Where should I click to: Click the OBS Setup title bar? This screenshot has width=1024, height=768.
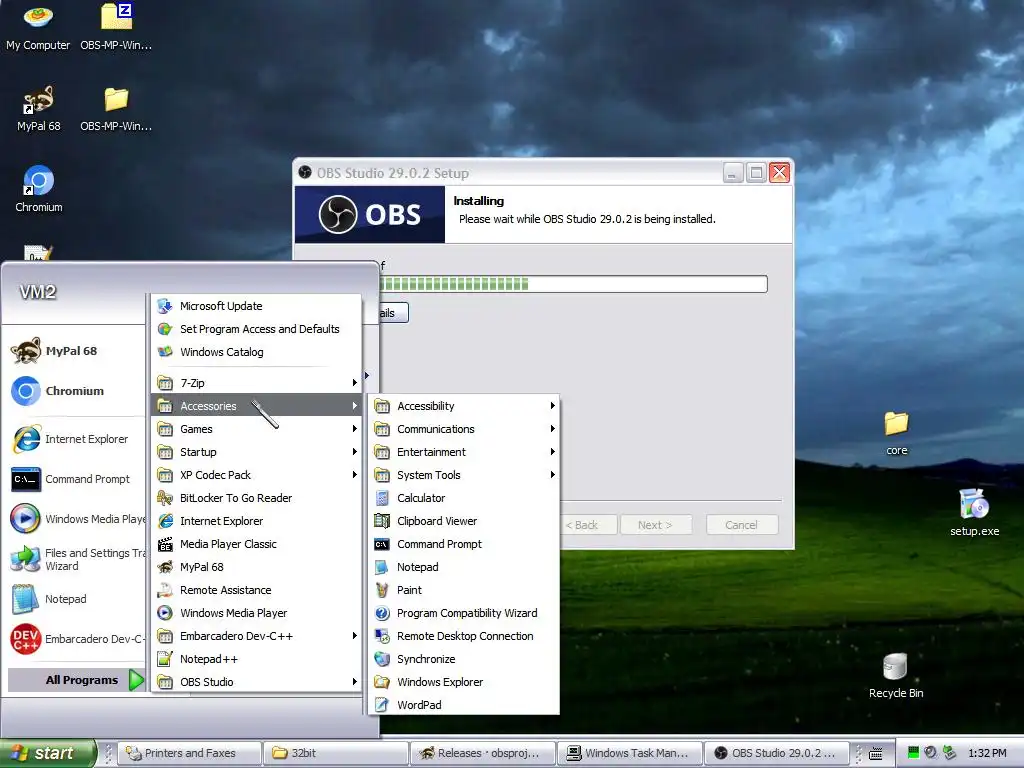click(509, 173)
